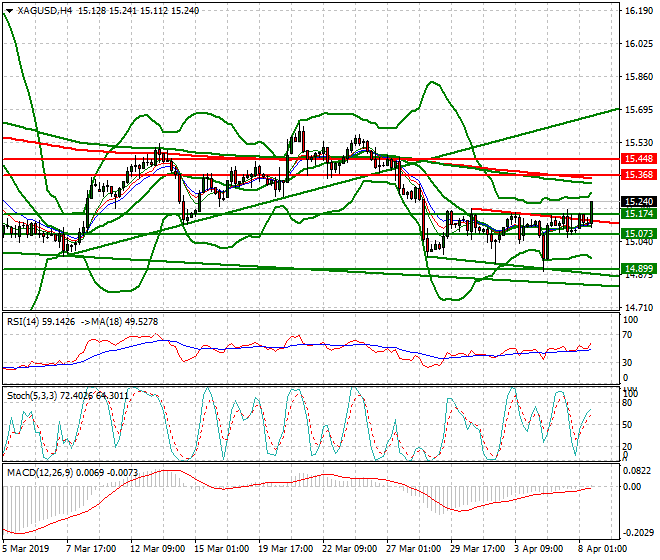
Task: Click the green 15.073 level label
Action: point(639,234)
